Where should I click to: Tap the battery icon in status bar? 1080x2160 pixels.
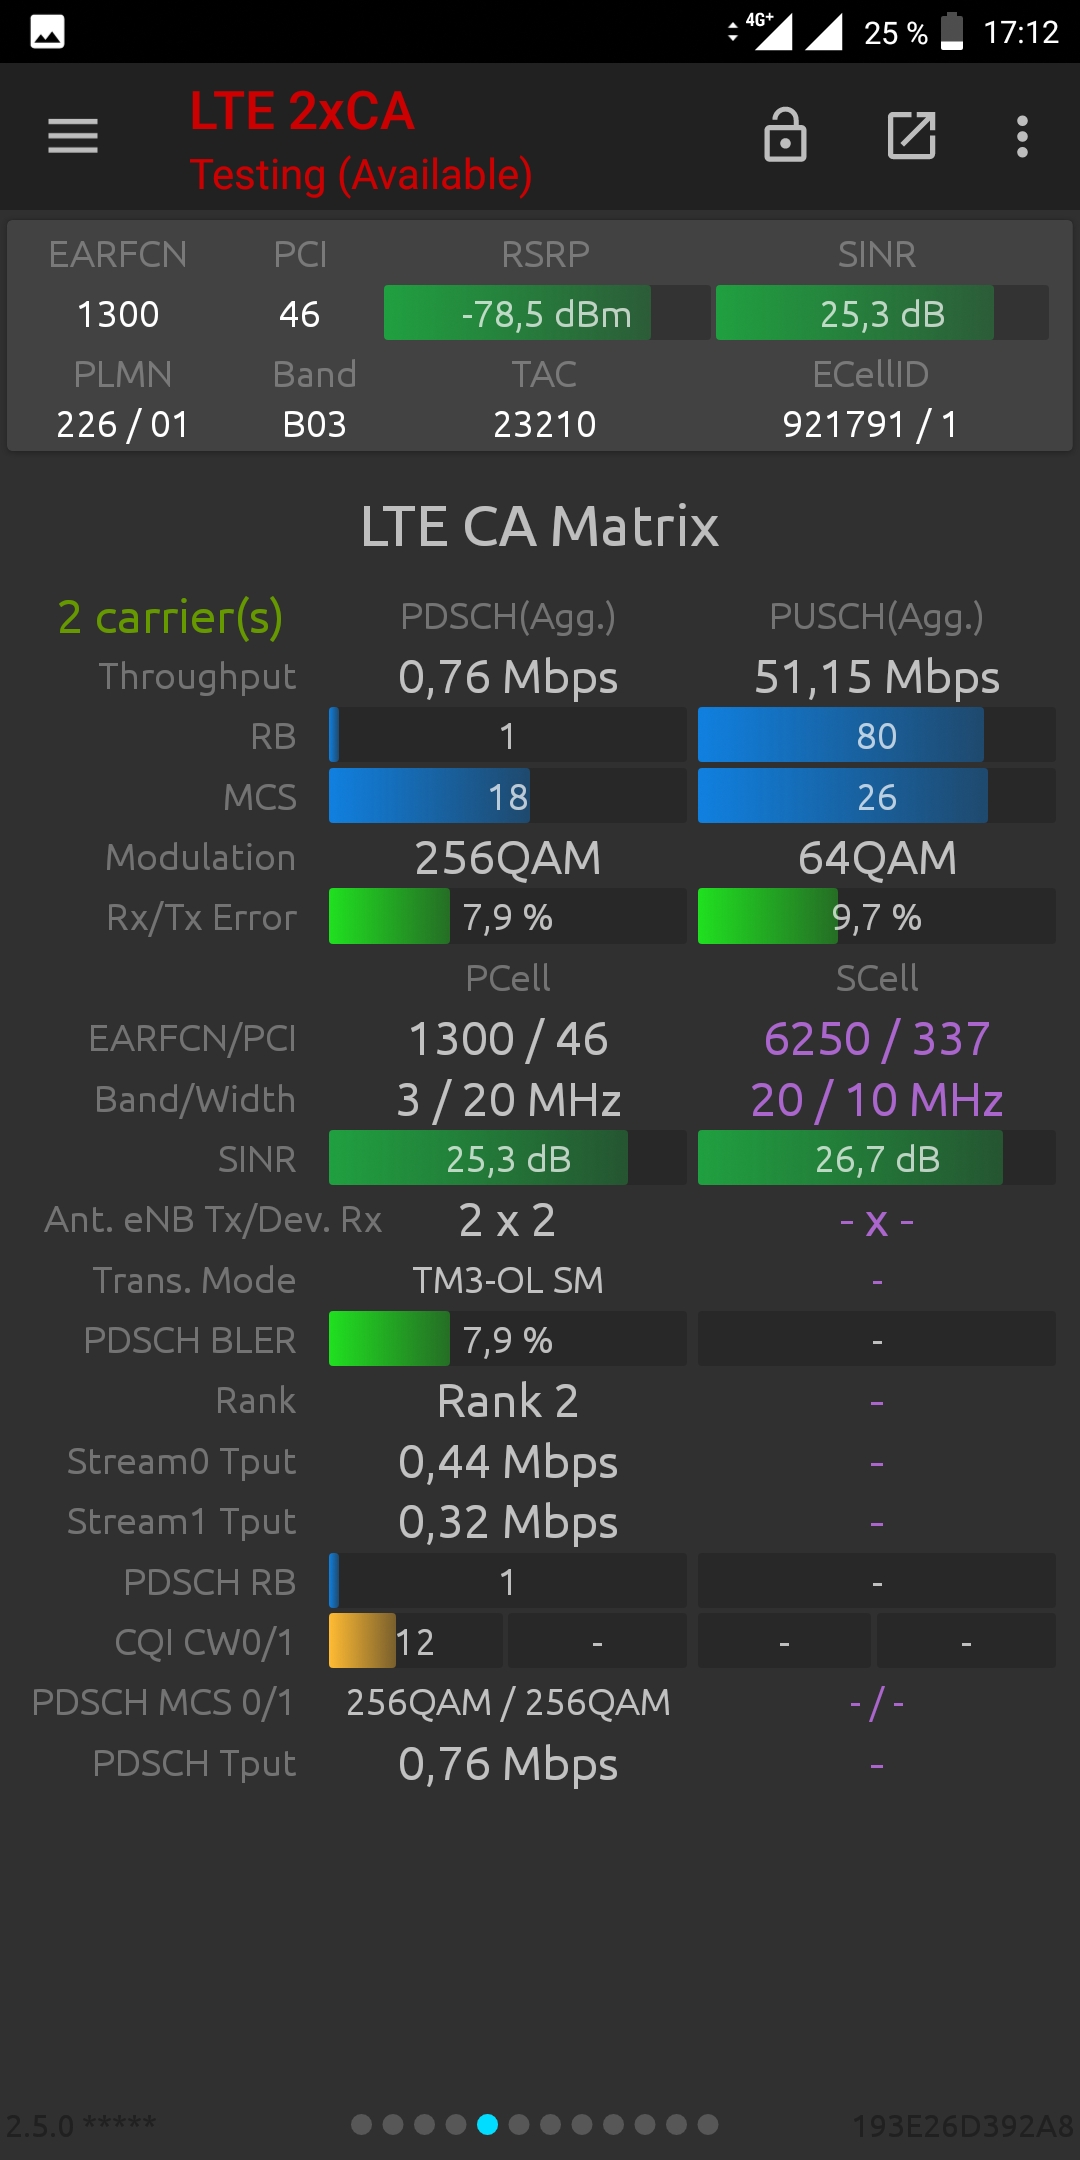(953, 31)
